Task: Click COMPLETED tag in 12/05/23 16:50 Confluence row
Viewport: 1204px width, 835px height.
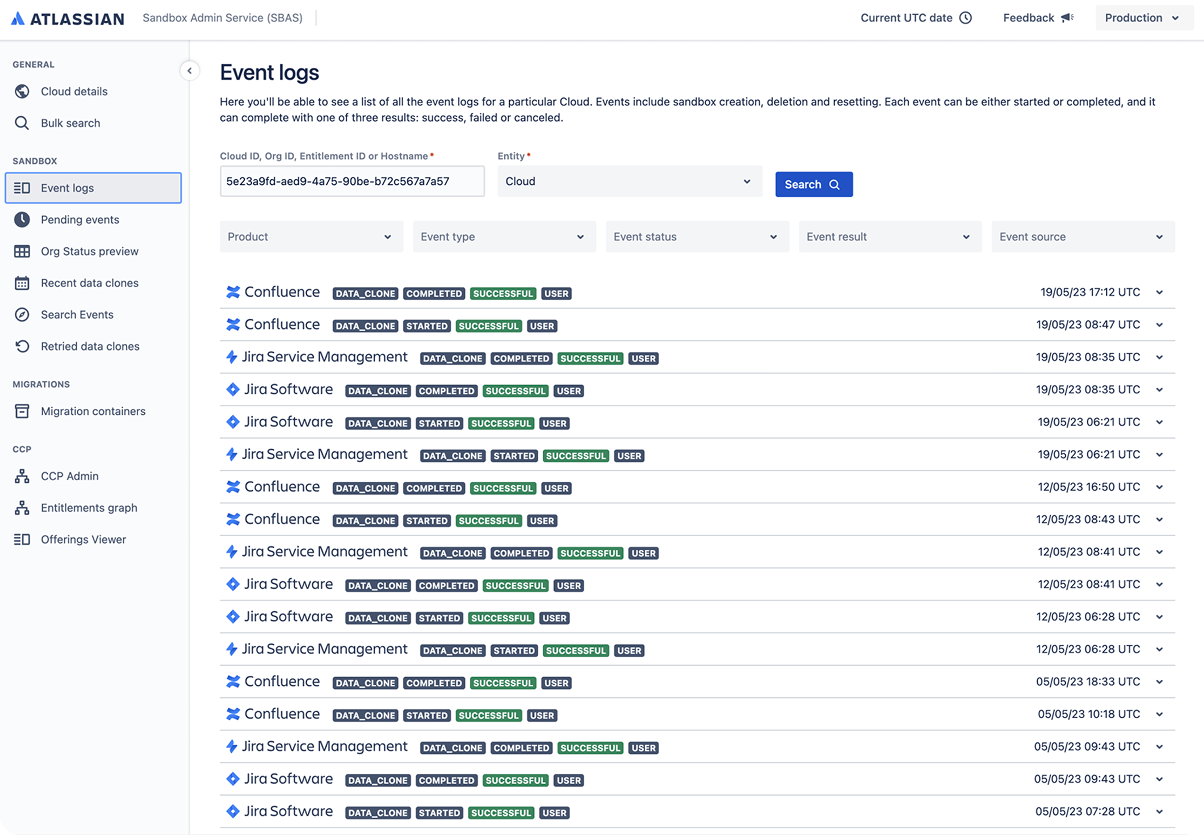Action: point(434,489)
